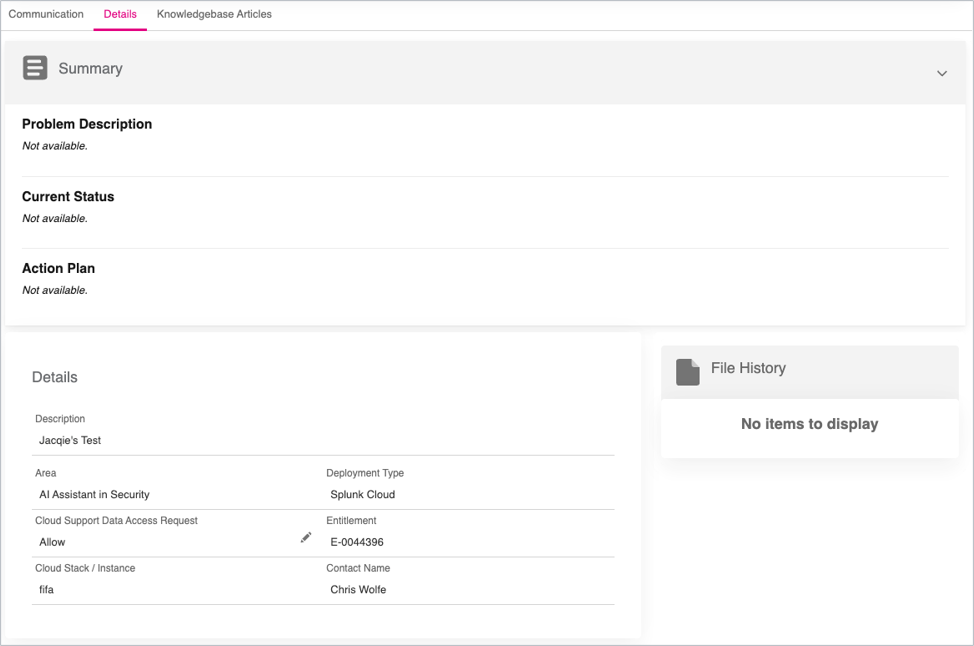This screenshot has height=646, width=974.
Task: Click the Allow access request value
Action: pyautogui.click(x=52, y=542)
